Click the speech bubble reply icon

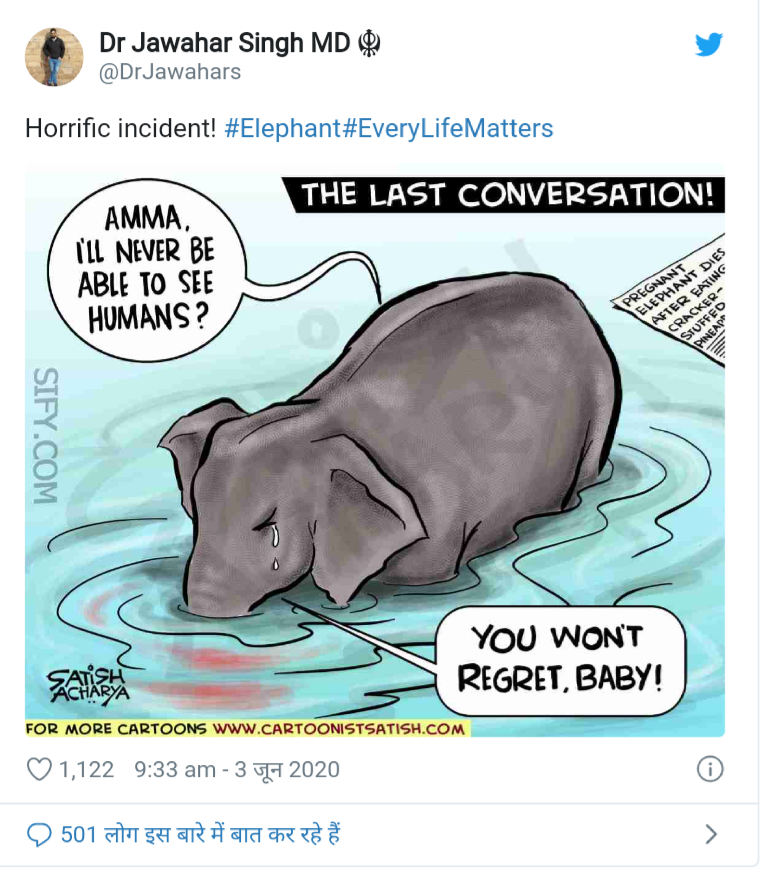(39, 835)
